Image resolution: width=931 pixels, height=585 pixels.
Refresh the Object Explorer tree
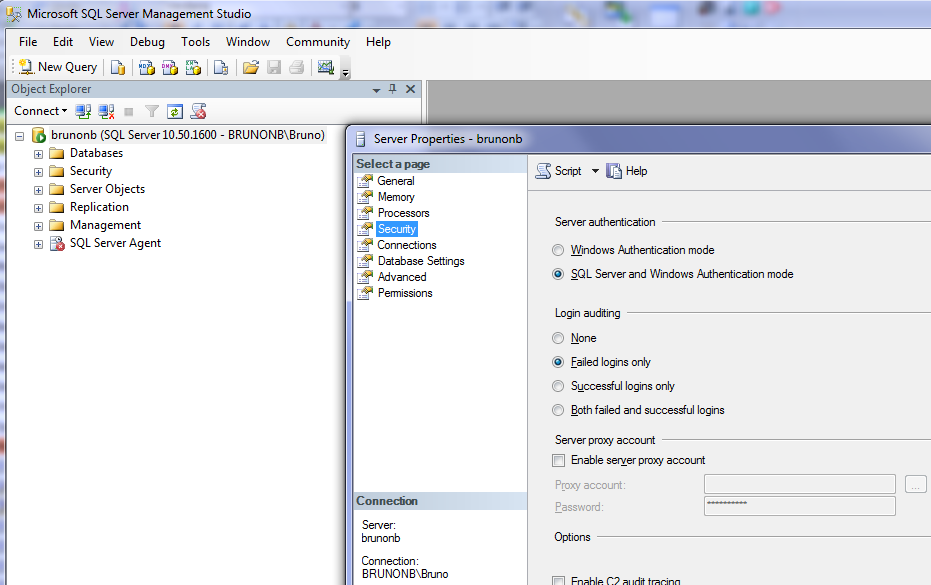(175, 111)
